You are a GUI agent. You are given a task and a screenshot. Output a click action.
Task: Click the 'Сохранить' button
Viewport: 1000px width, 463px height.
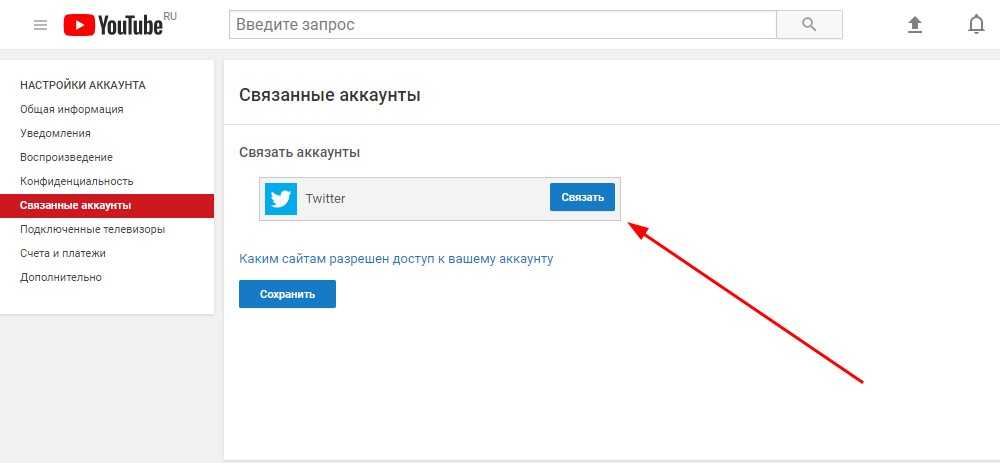point(287,294)
